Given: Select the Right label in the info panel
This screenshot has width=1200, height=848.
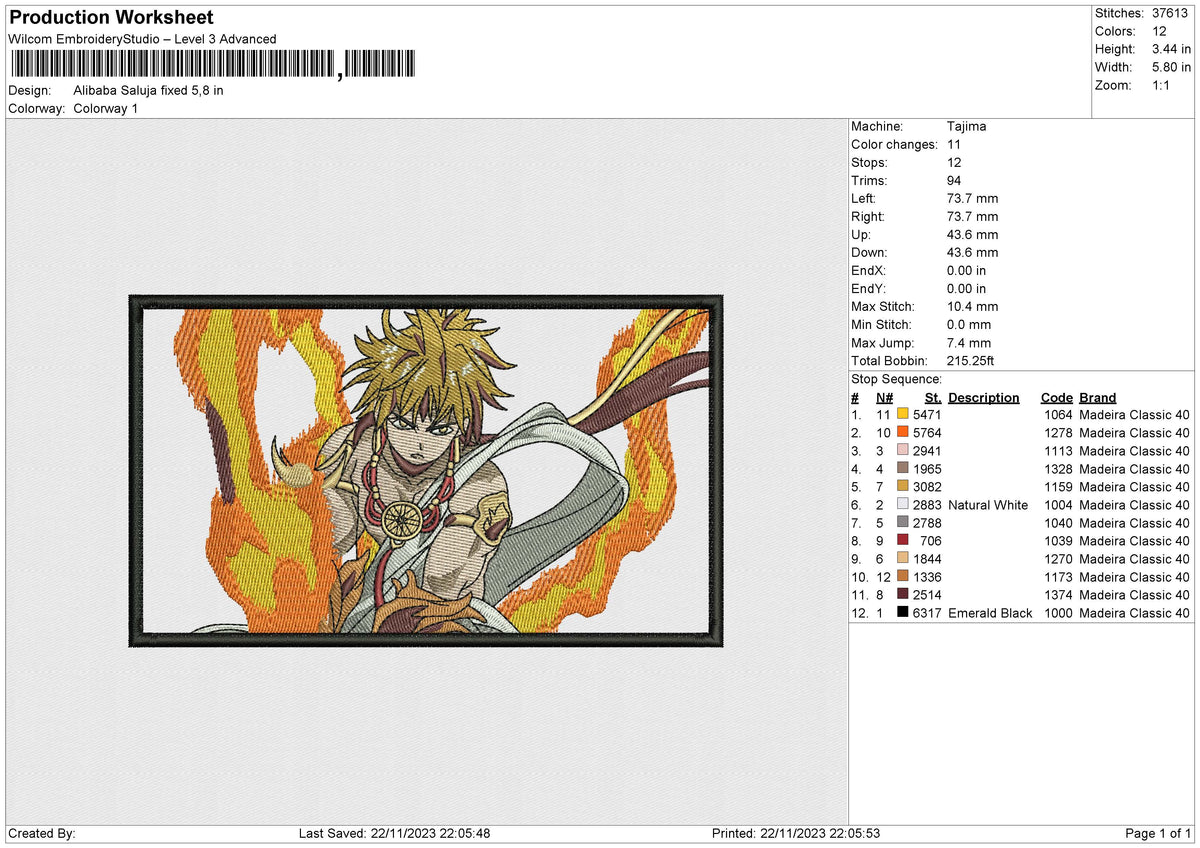Looking at the screenshot, I should tap(868, 216).
